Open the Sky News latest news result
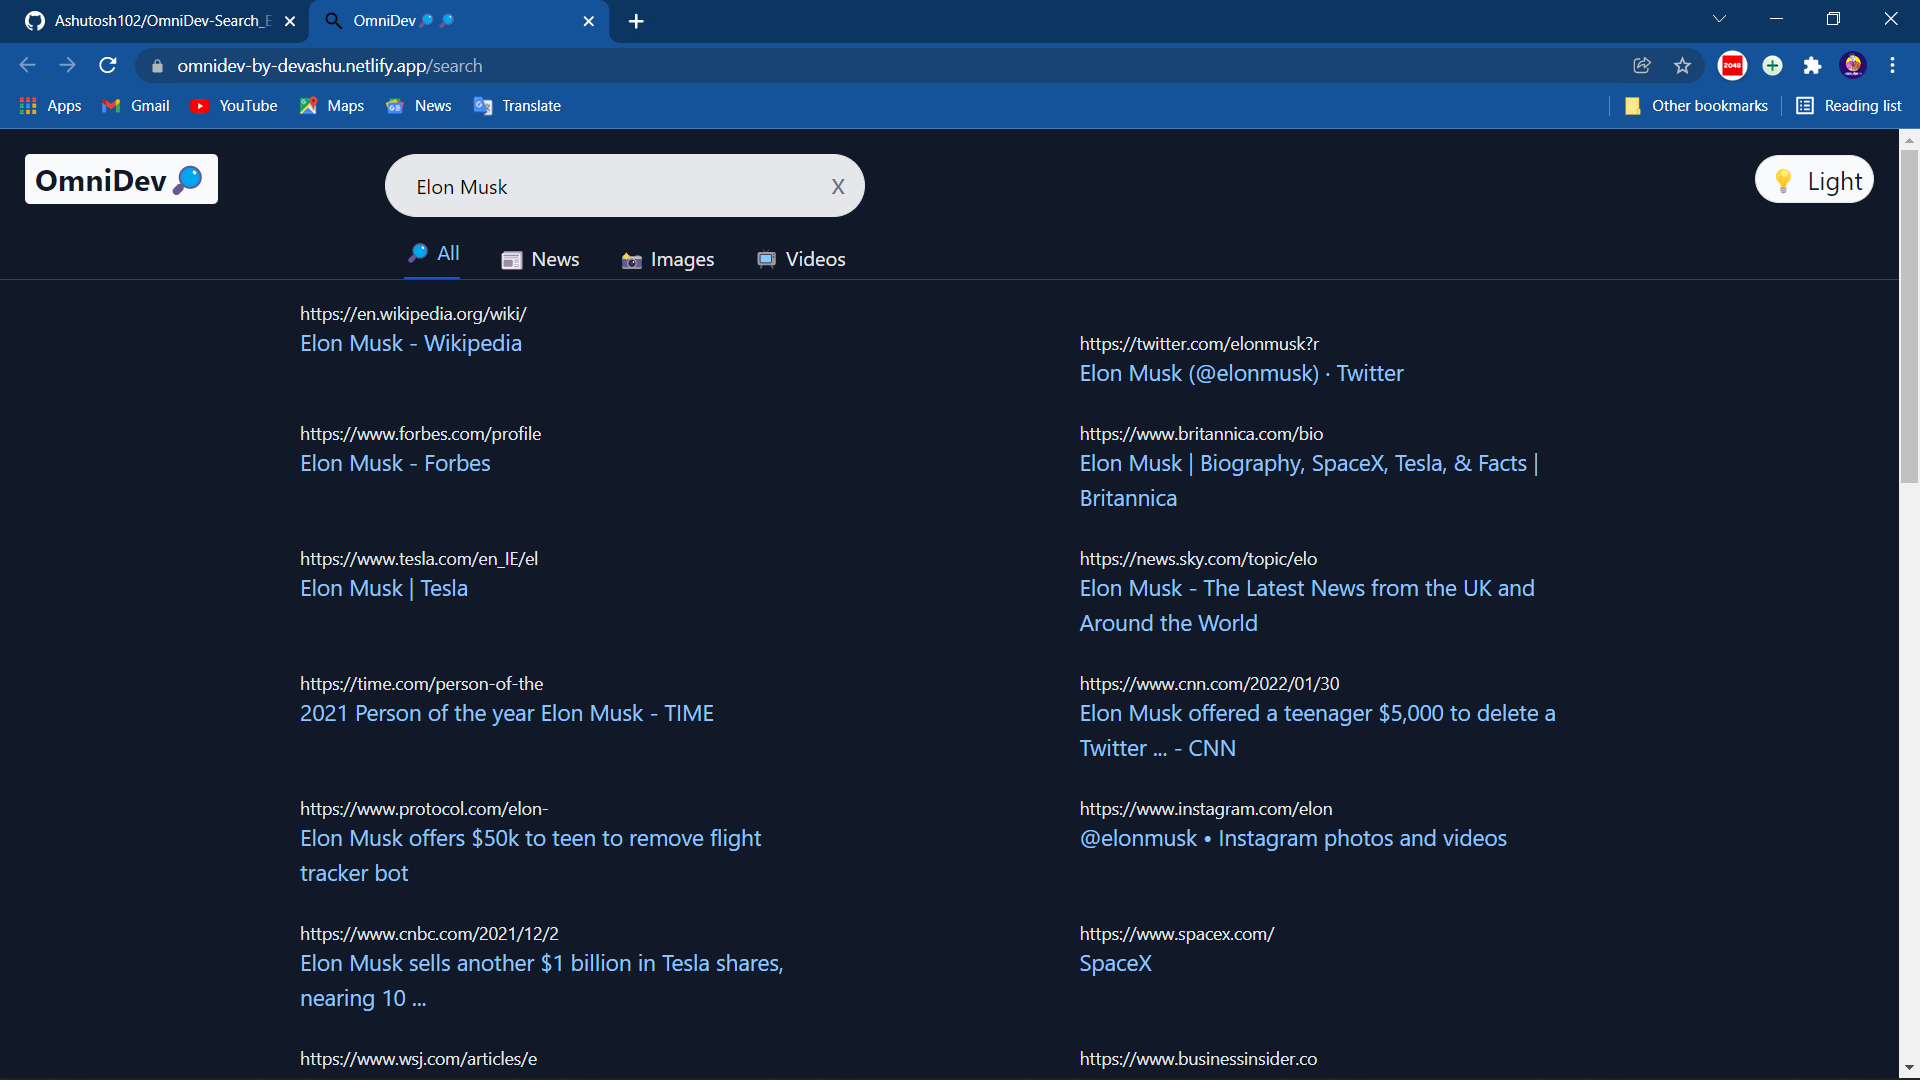 1307,605
